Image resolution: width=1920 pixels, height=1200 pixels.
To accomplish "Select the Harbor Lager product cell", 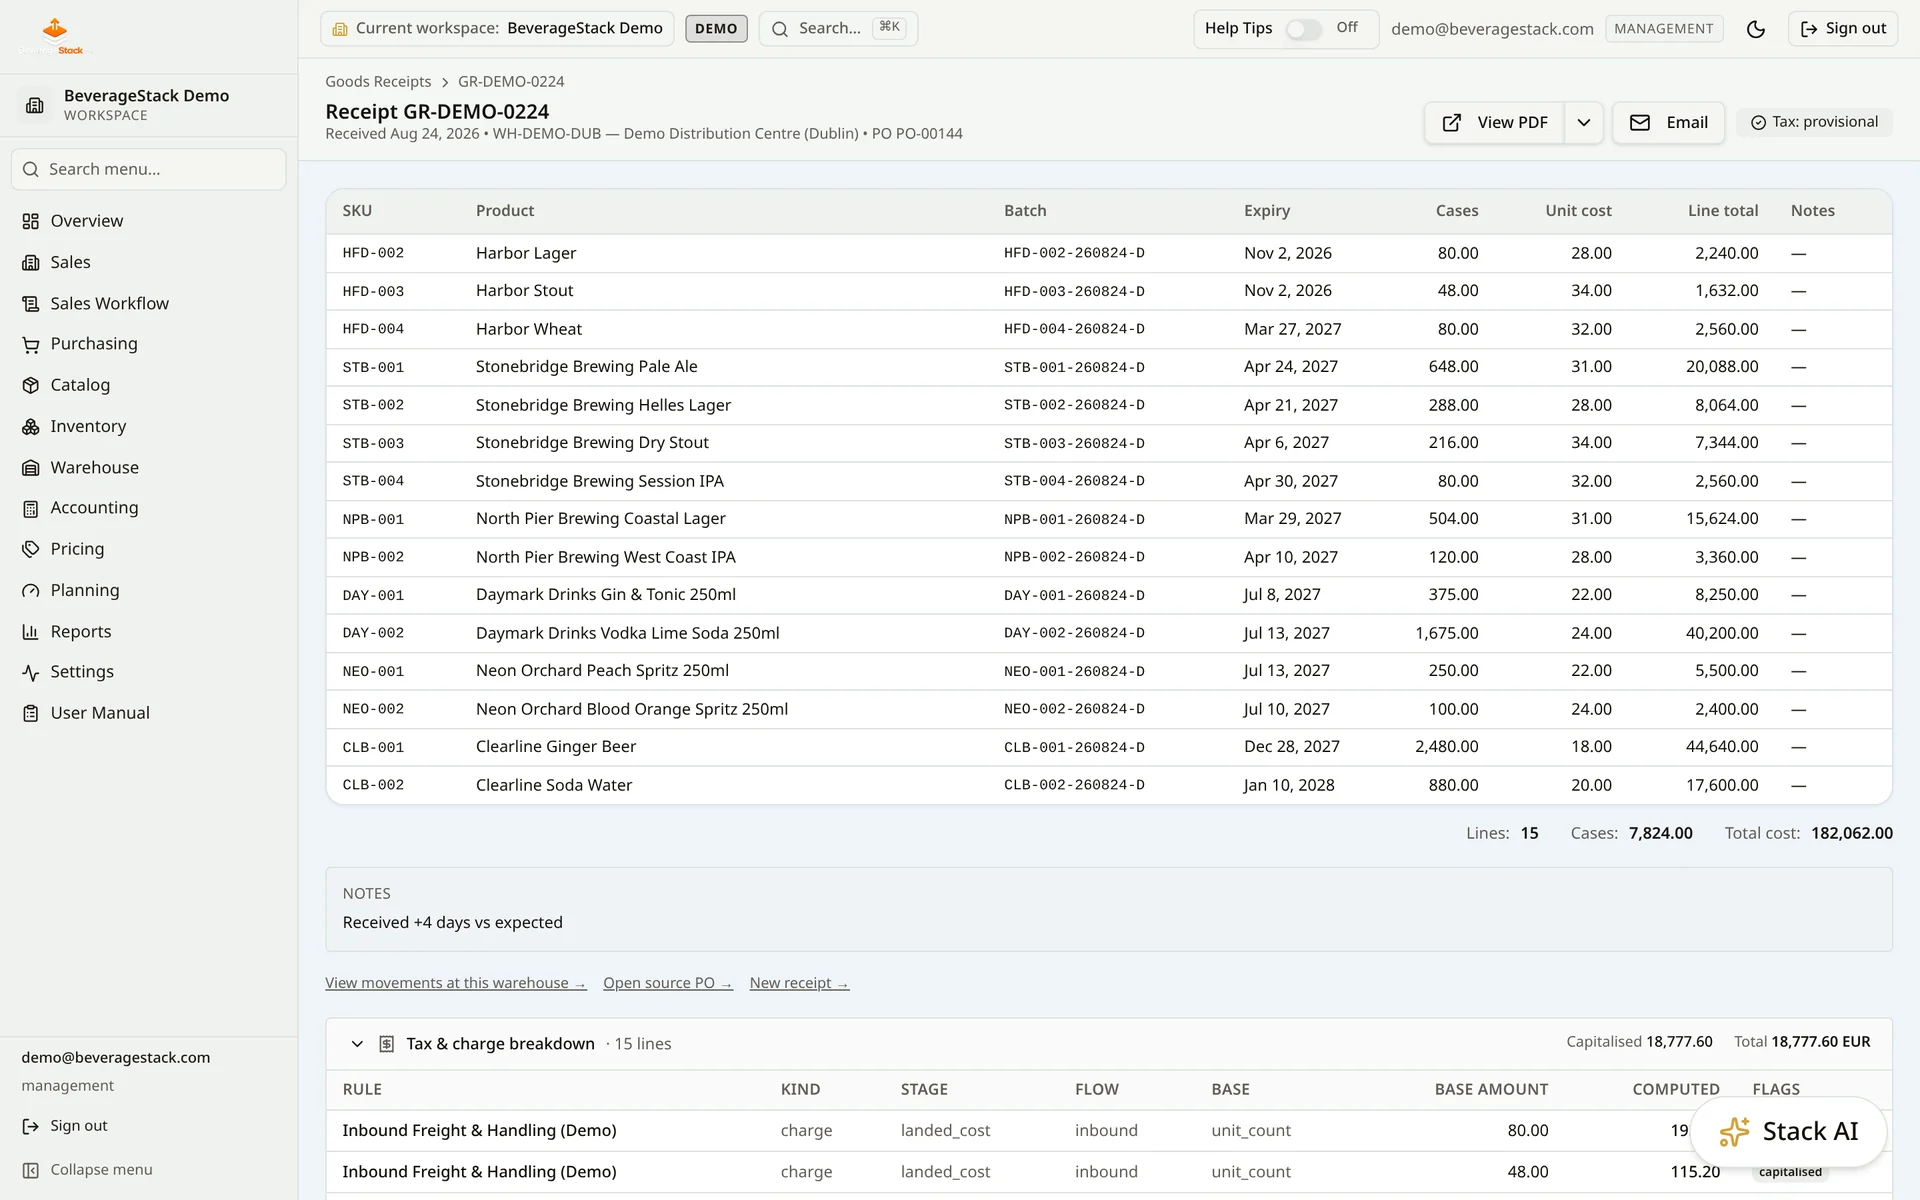I will coord(525,253).
